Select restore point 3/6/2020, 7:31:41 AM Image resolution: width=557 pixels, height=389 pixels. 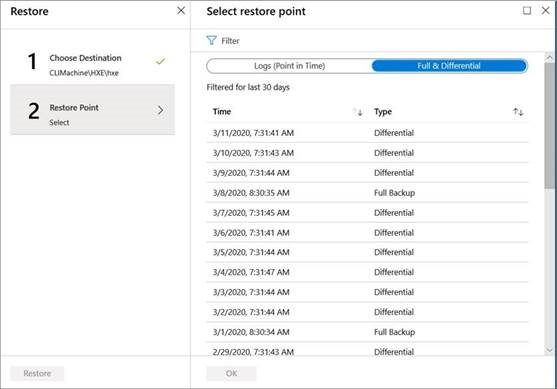click(x=367, y=232)
